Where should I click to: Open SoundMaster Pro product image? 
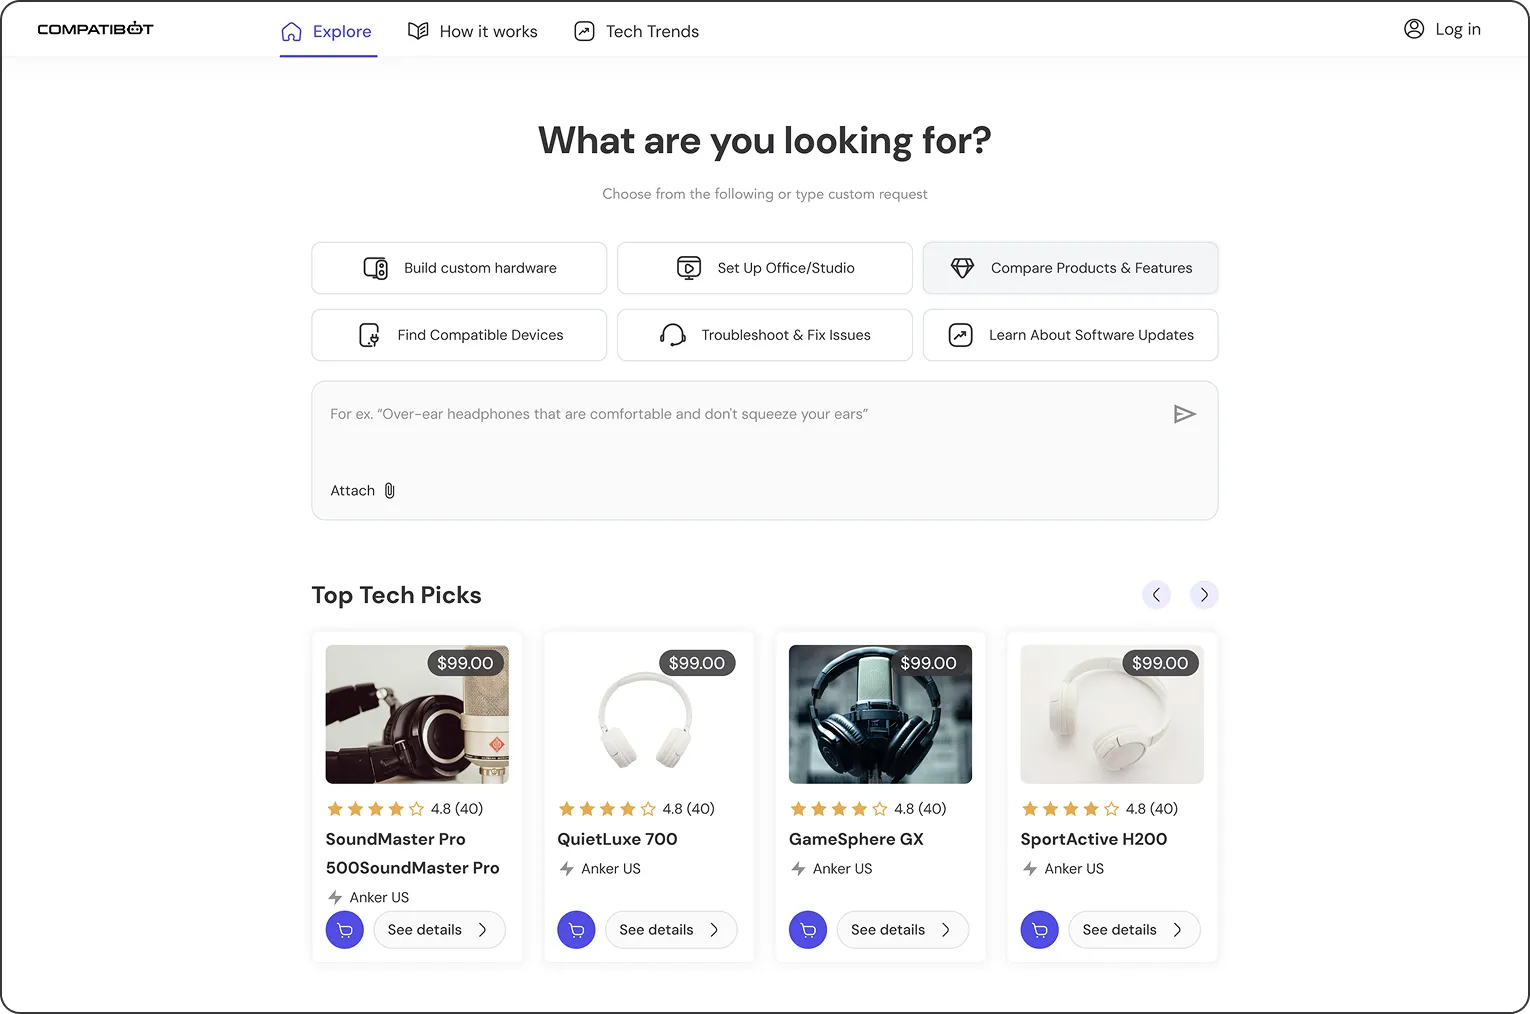coord(417,714)
